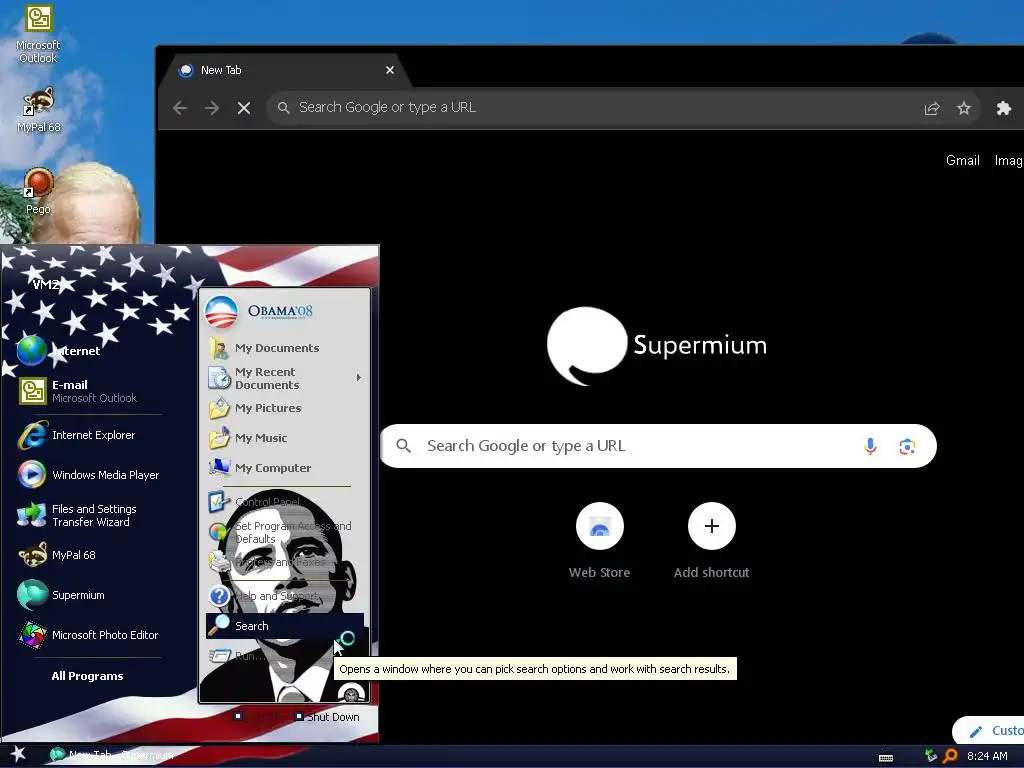1024x768 pixels.
Task: Bookmark this tab with star icon
Action: coord(964,108)
